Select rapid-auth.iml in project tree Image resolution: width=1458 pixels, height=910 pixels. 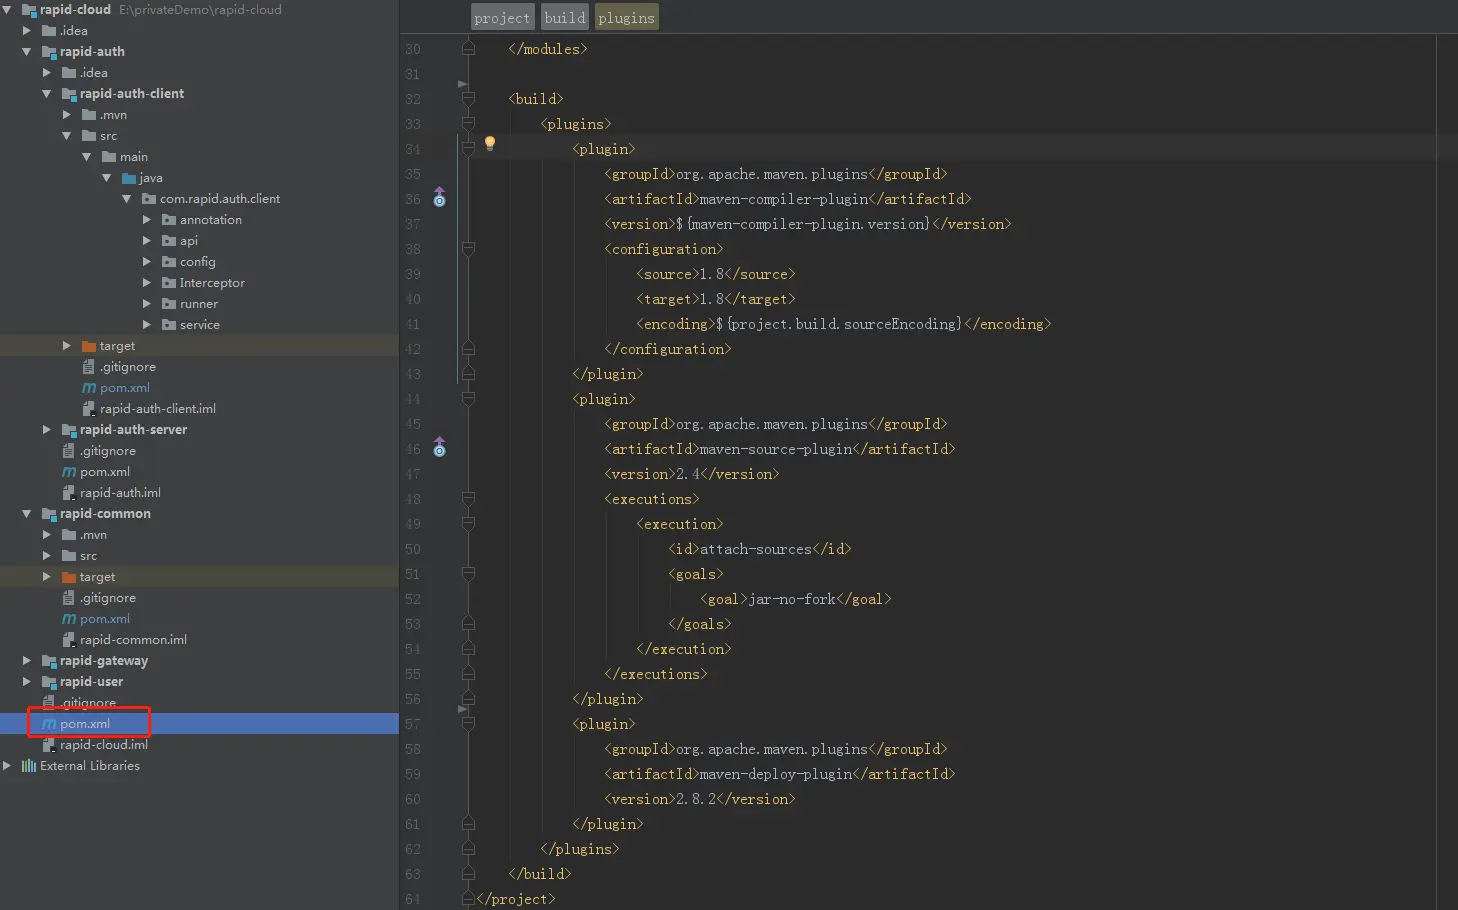(x=120, y=493)
